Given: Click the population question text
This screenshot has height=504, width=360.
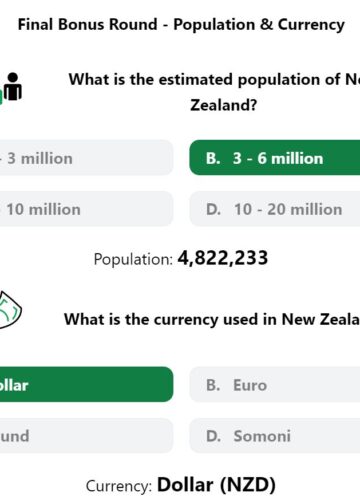Looking at the screenshot, I should (214, 92).
